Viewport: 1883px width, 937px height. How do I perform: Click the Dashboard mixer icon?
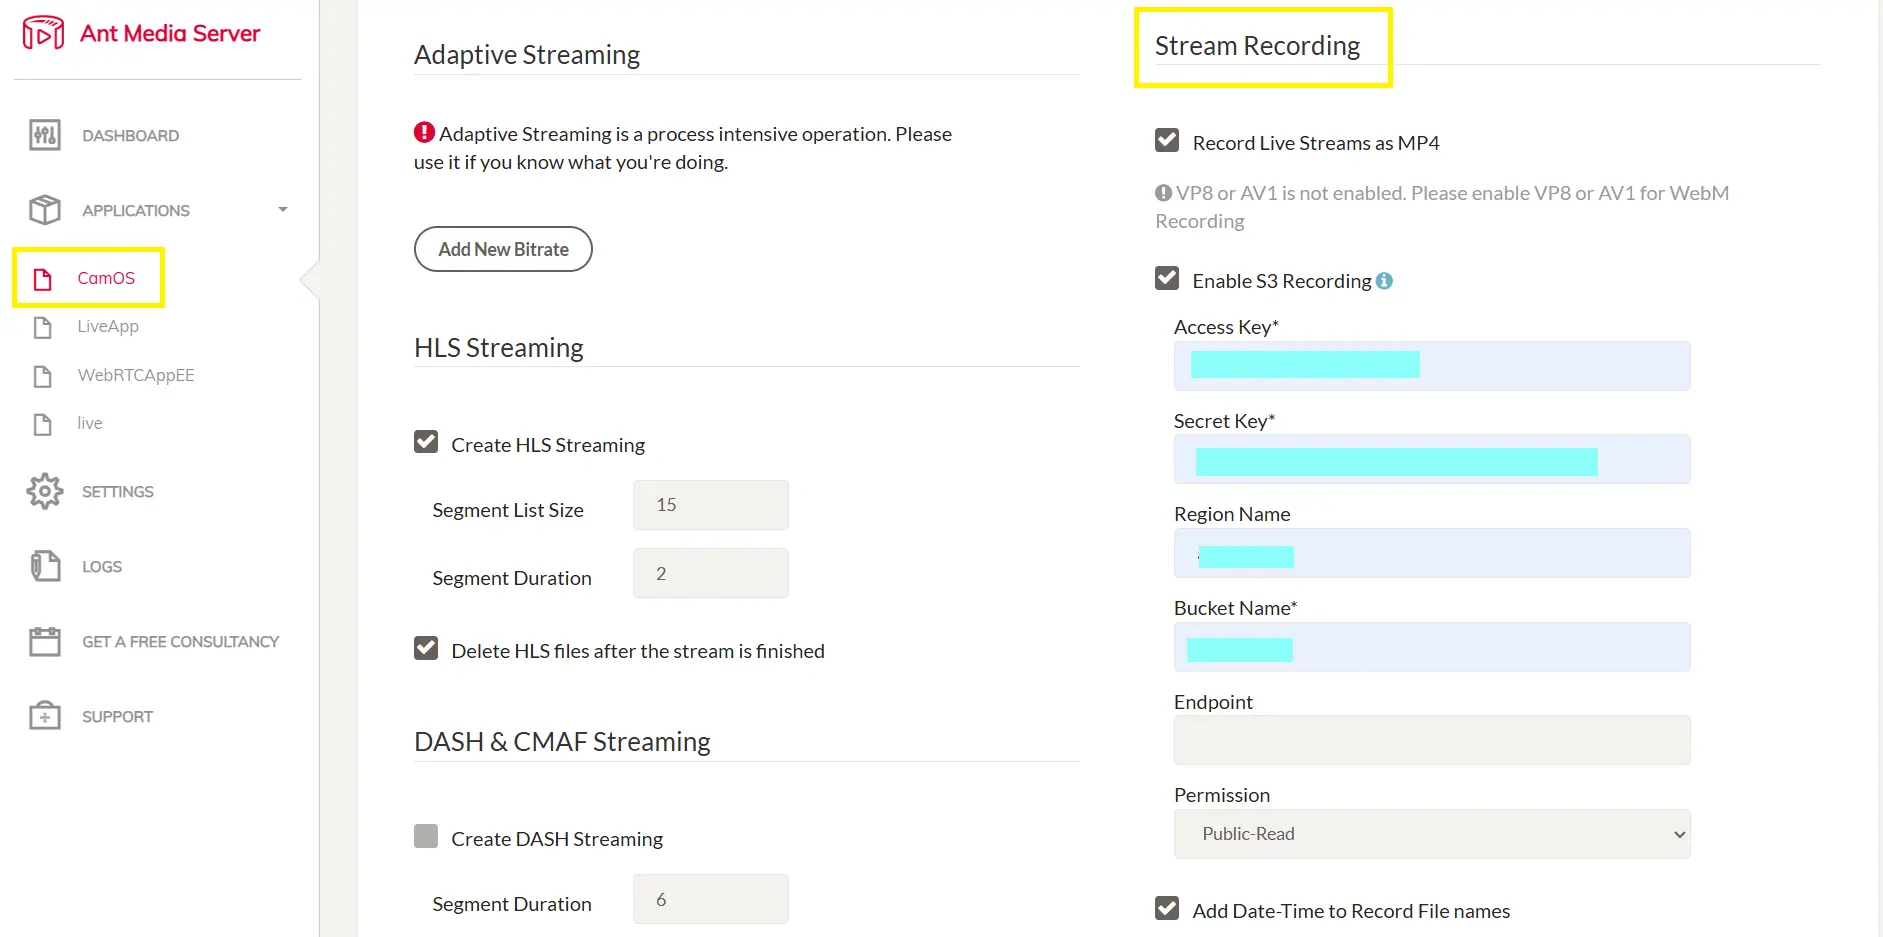[x=45, y=135]
